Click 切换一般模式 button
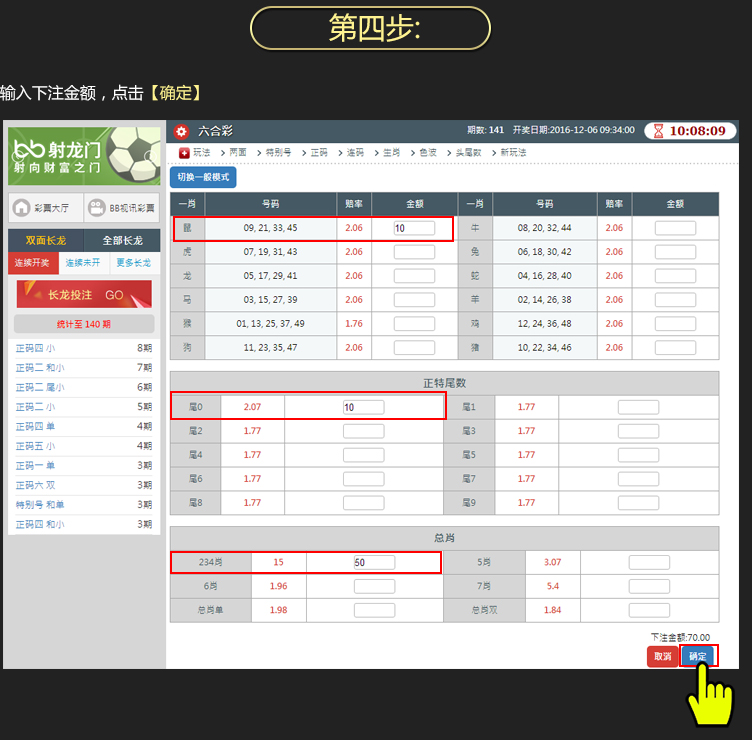 tap(203, 177)
